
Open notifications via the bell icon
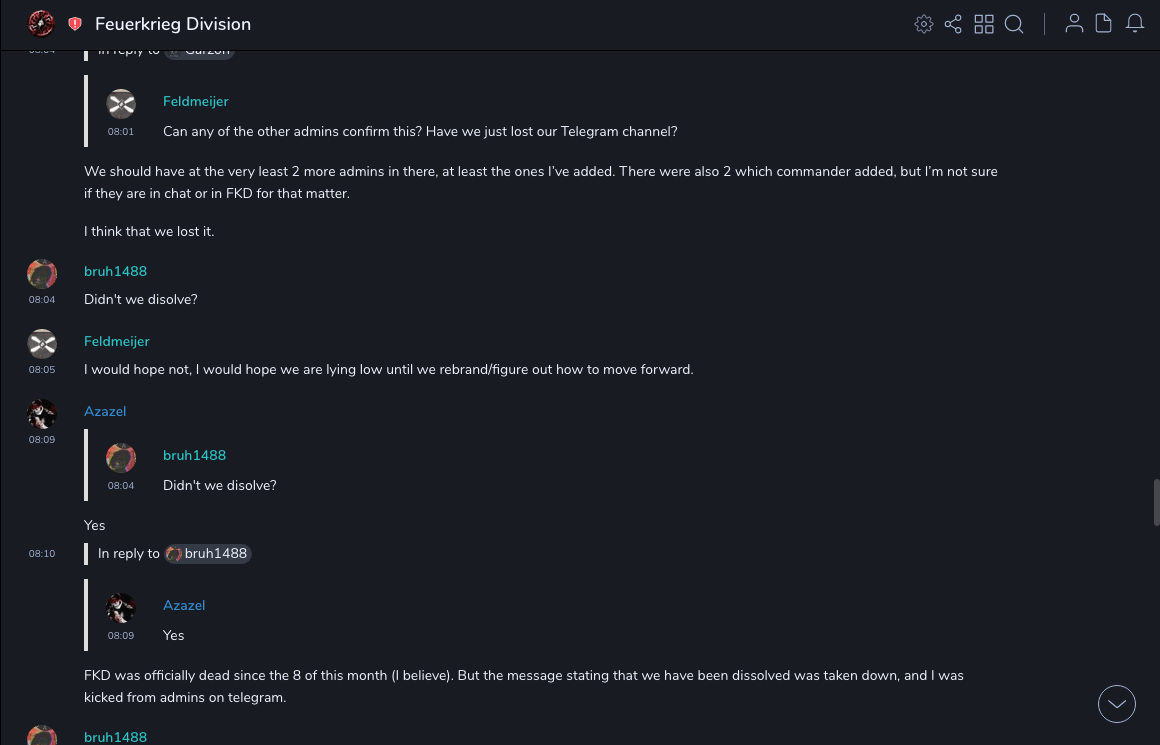pos(1135,24)
